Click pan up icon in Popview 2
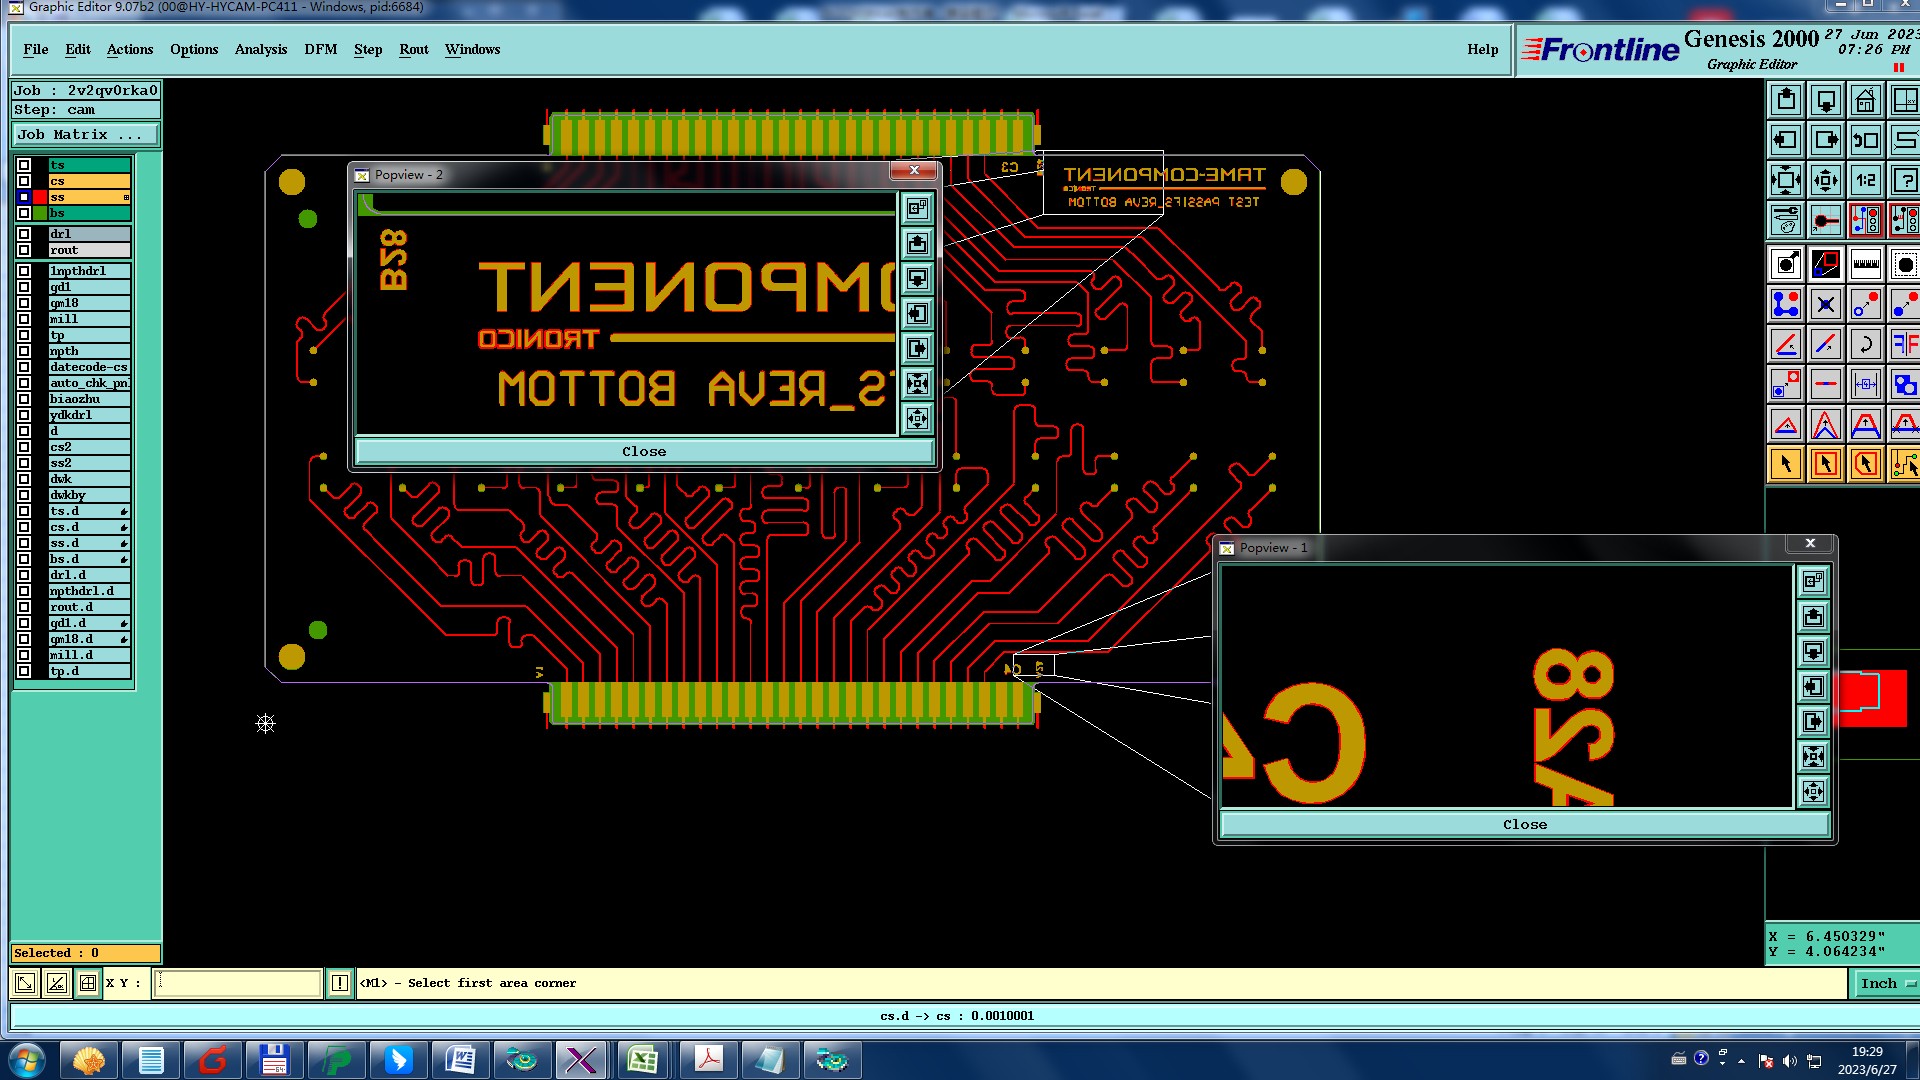The height and width of the screenshot is (1080, 1920). click(917, 244)
